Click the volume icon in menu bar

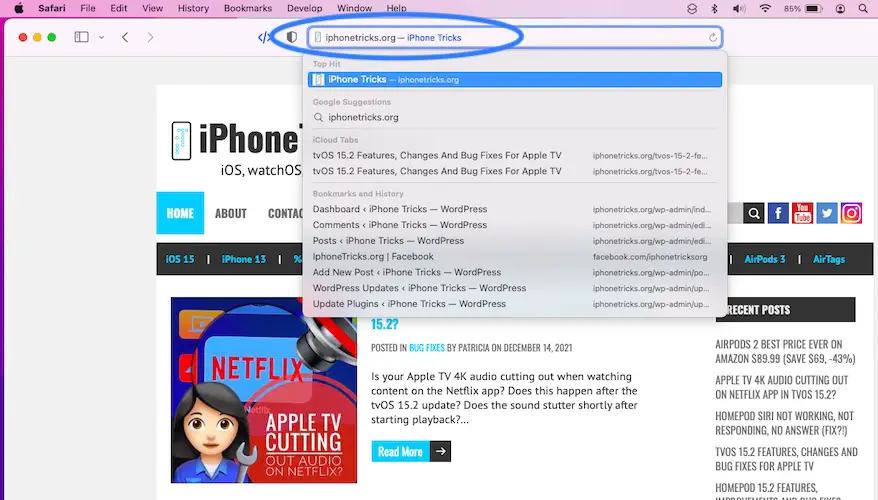coord(739,8)
